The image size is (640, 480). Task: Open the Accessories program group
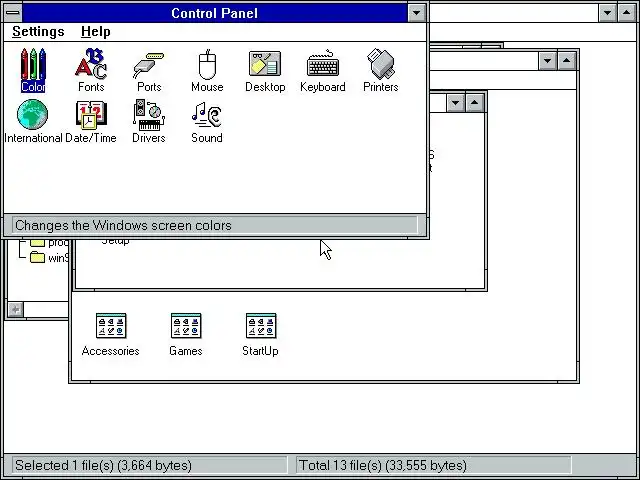[x=111, y=335]
